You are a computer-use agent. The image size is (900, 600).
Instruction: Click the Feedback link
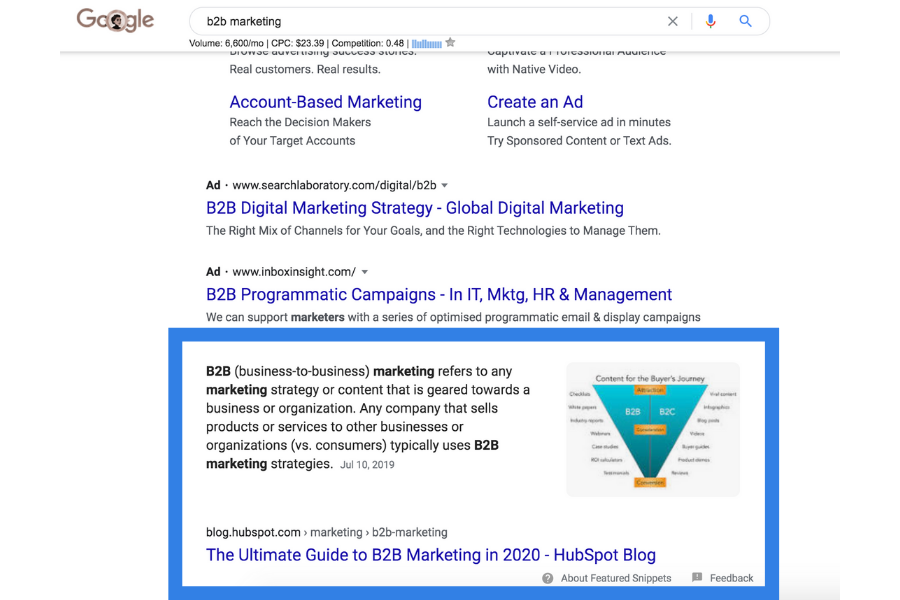click(x=731, y=578)
